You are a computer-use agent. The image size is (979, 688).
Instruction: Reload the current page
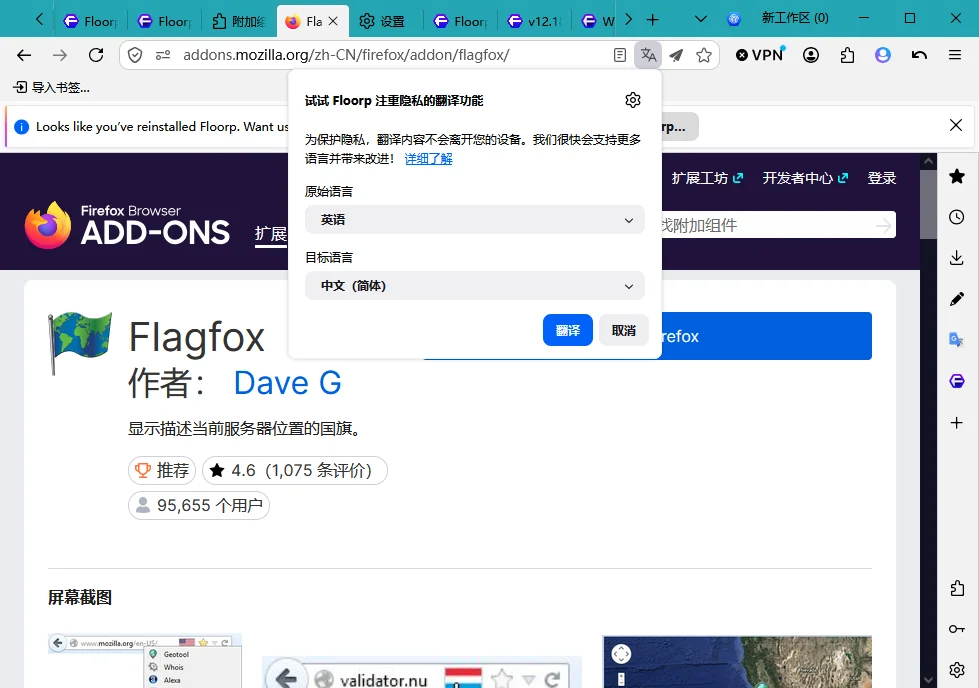[x=96, y=55]
